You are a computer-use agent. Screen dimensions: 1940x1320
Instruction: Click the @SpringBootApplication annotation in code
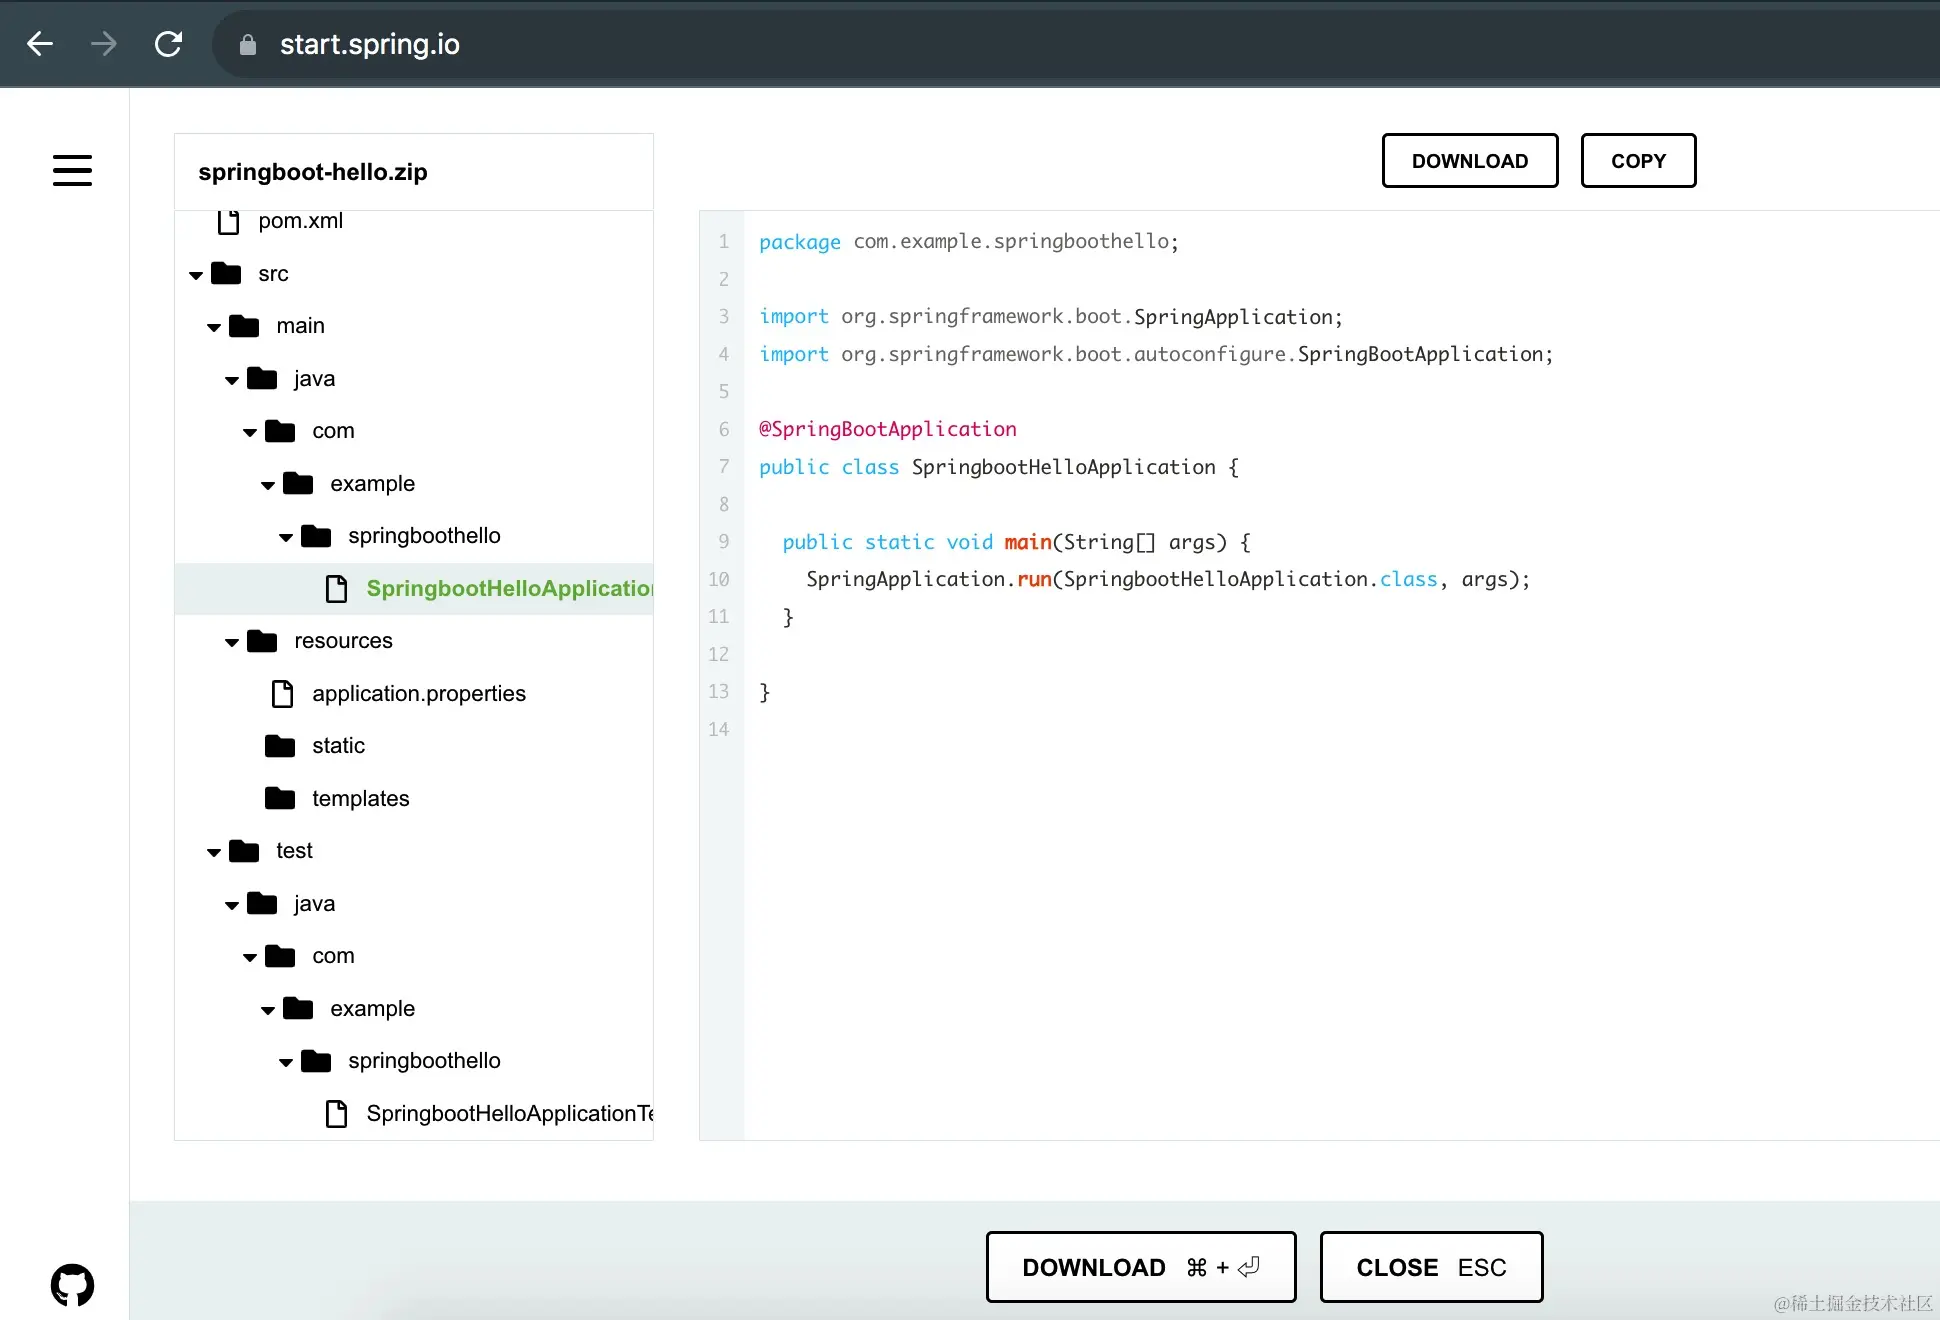point(888,429)
